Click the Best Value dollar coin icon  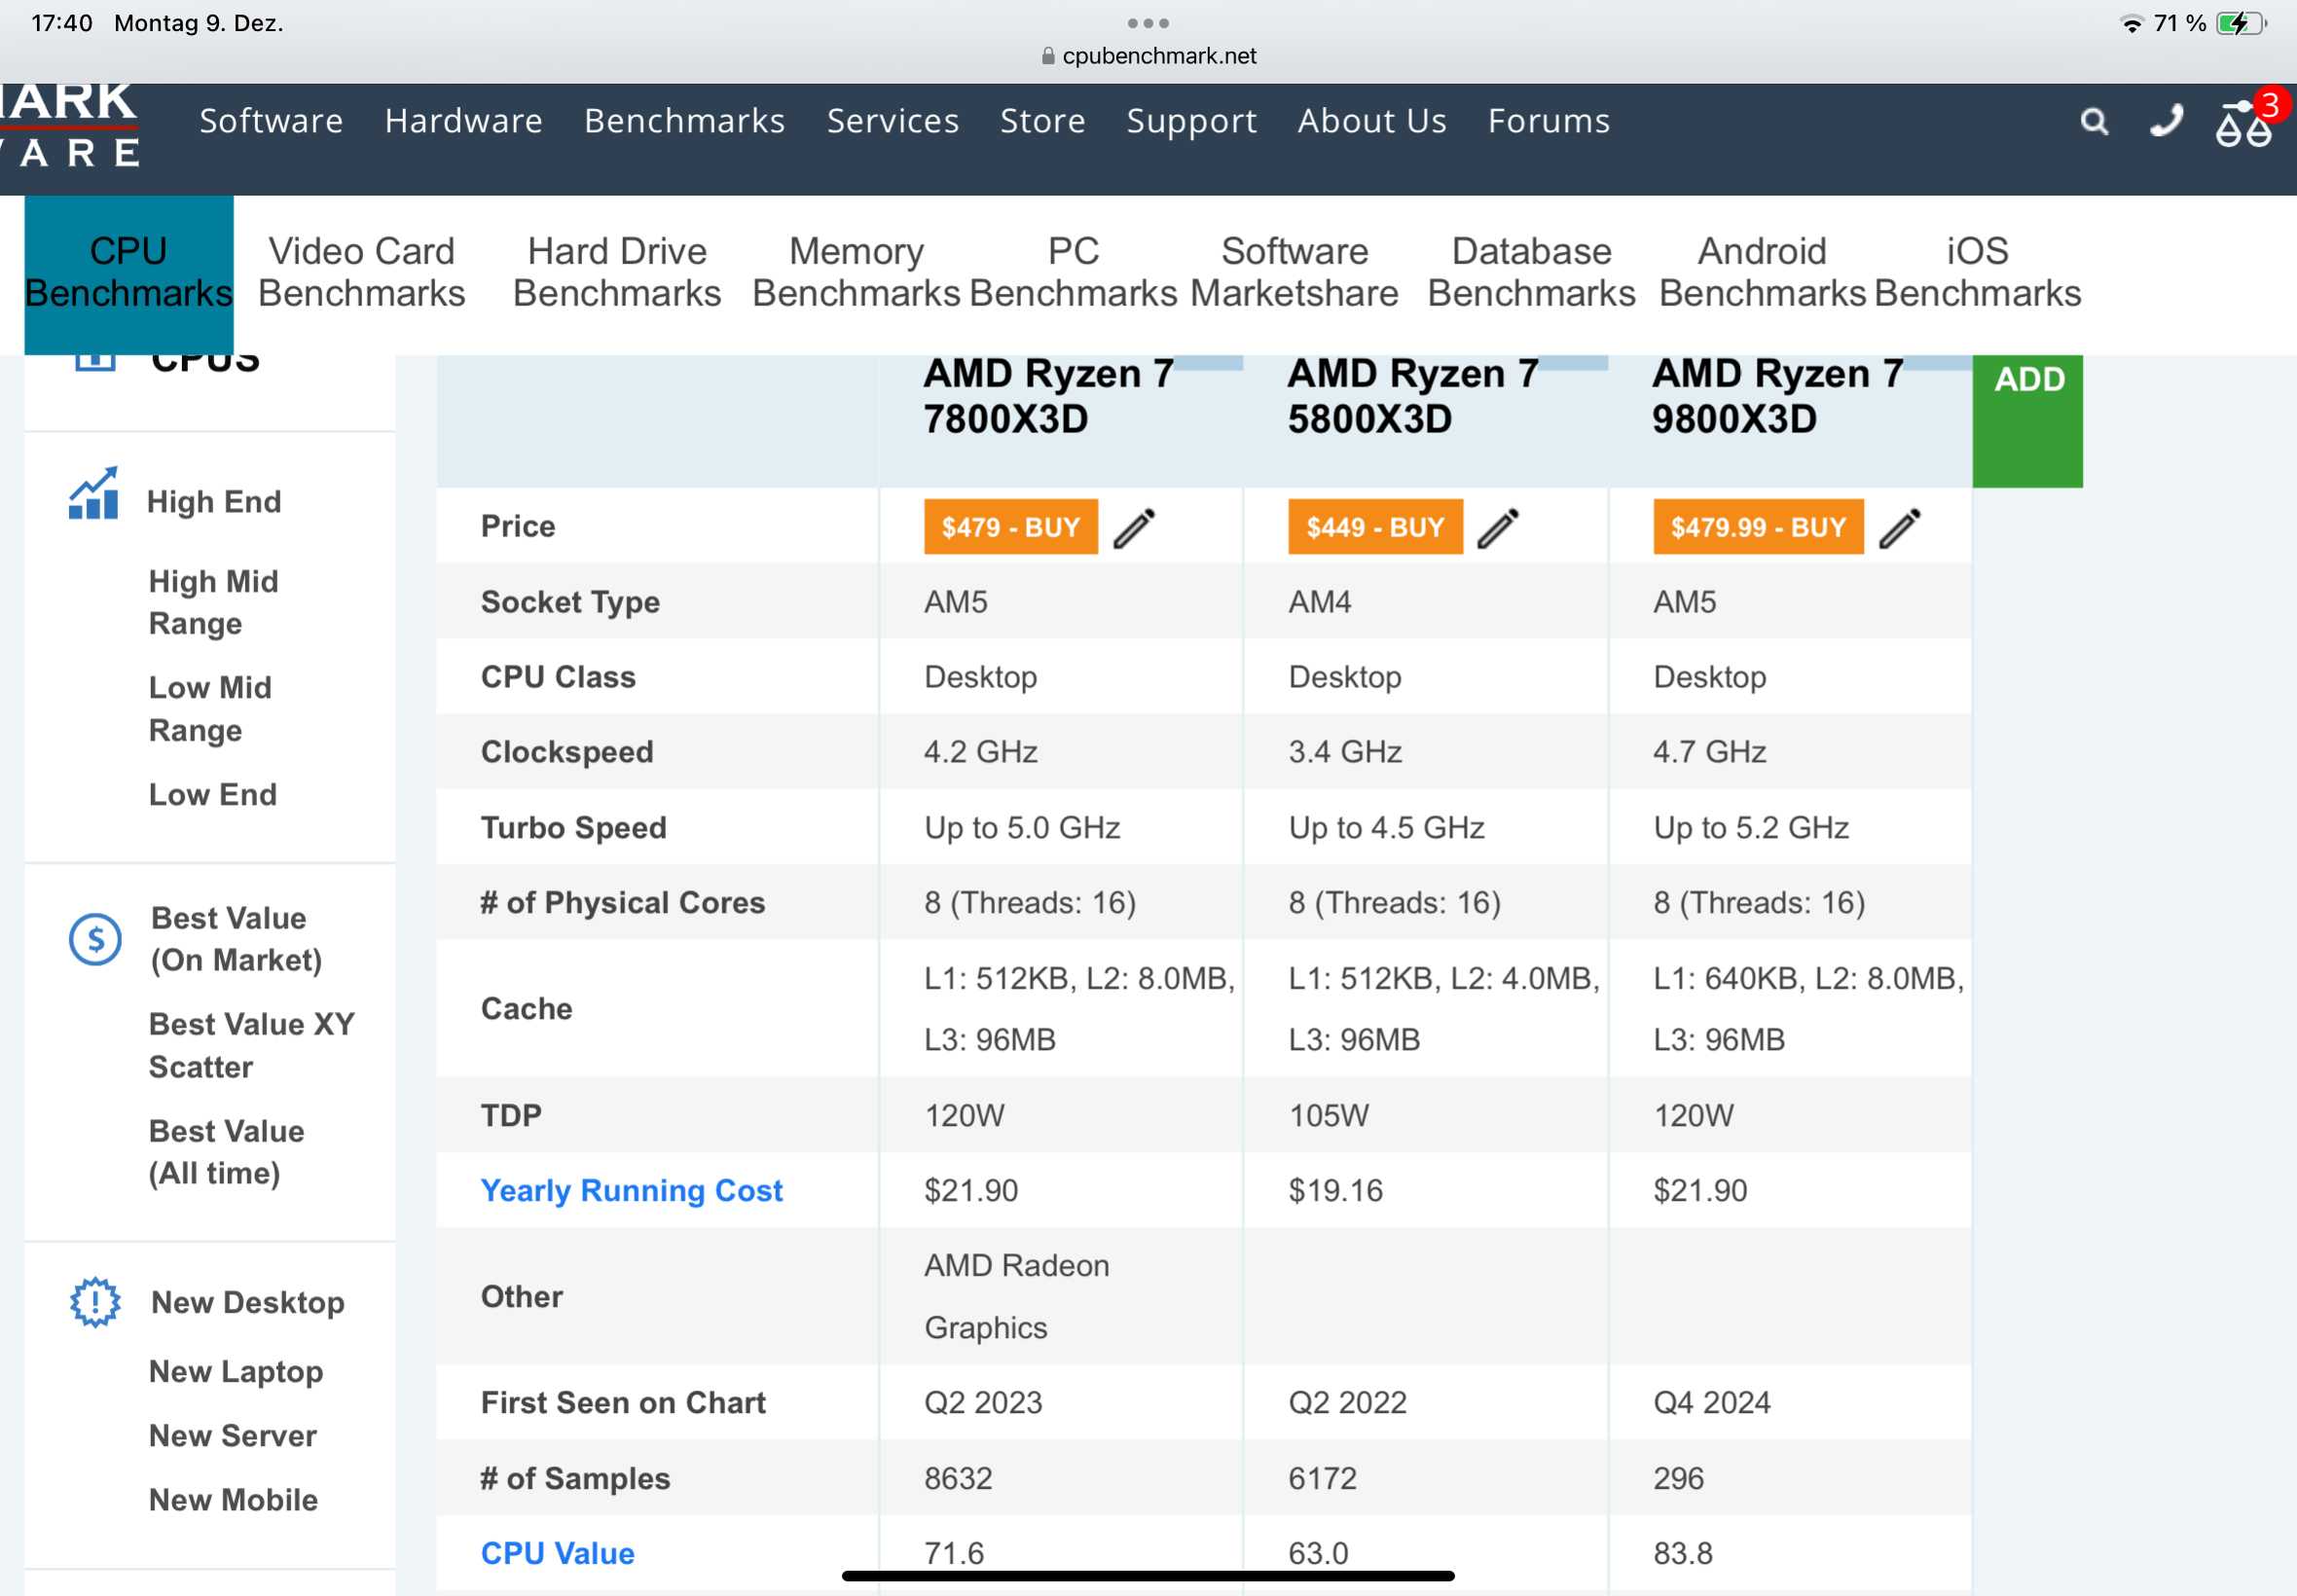point(95,939)
